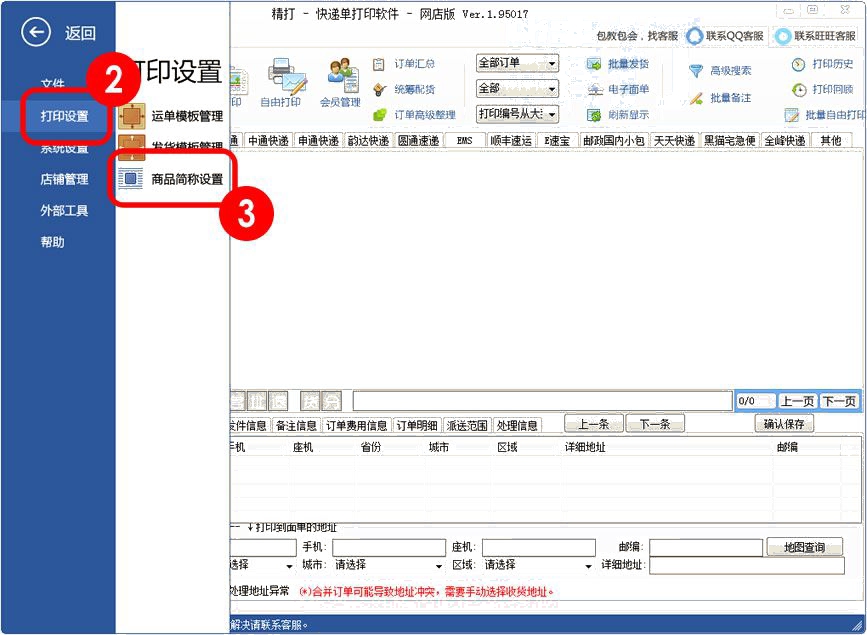Open the 订单费用信息 tab
The height and width of the screenshot is (635, 867).
pos(357,425)
